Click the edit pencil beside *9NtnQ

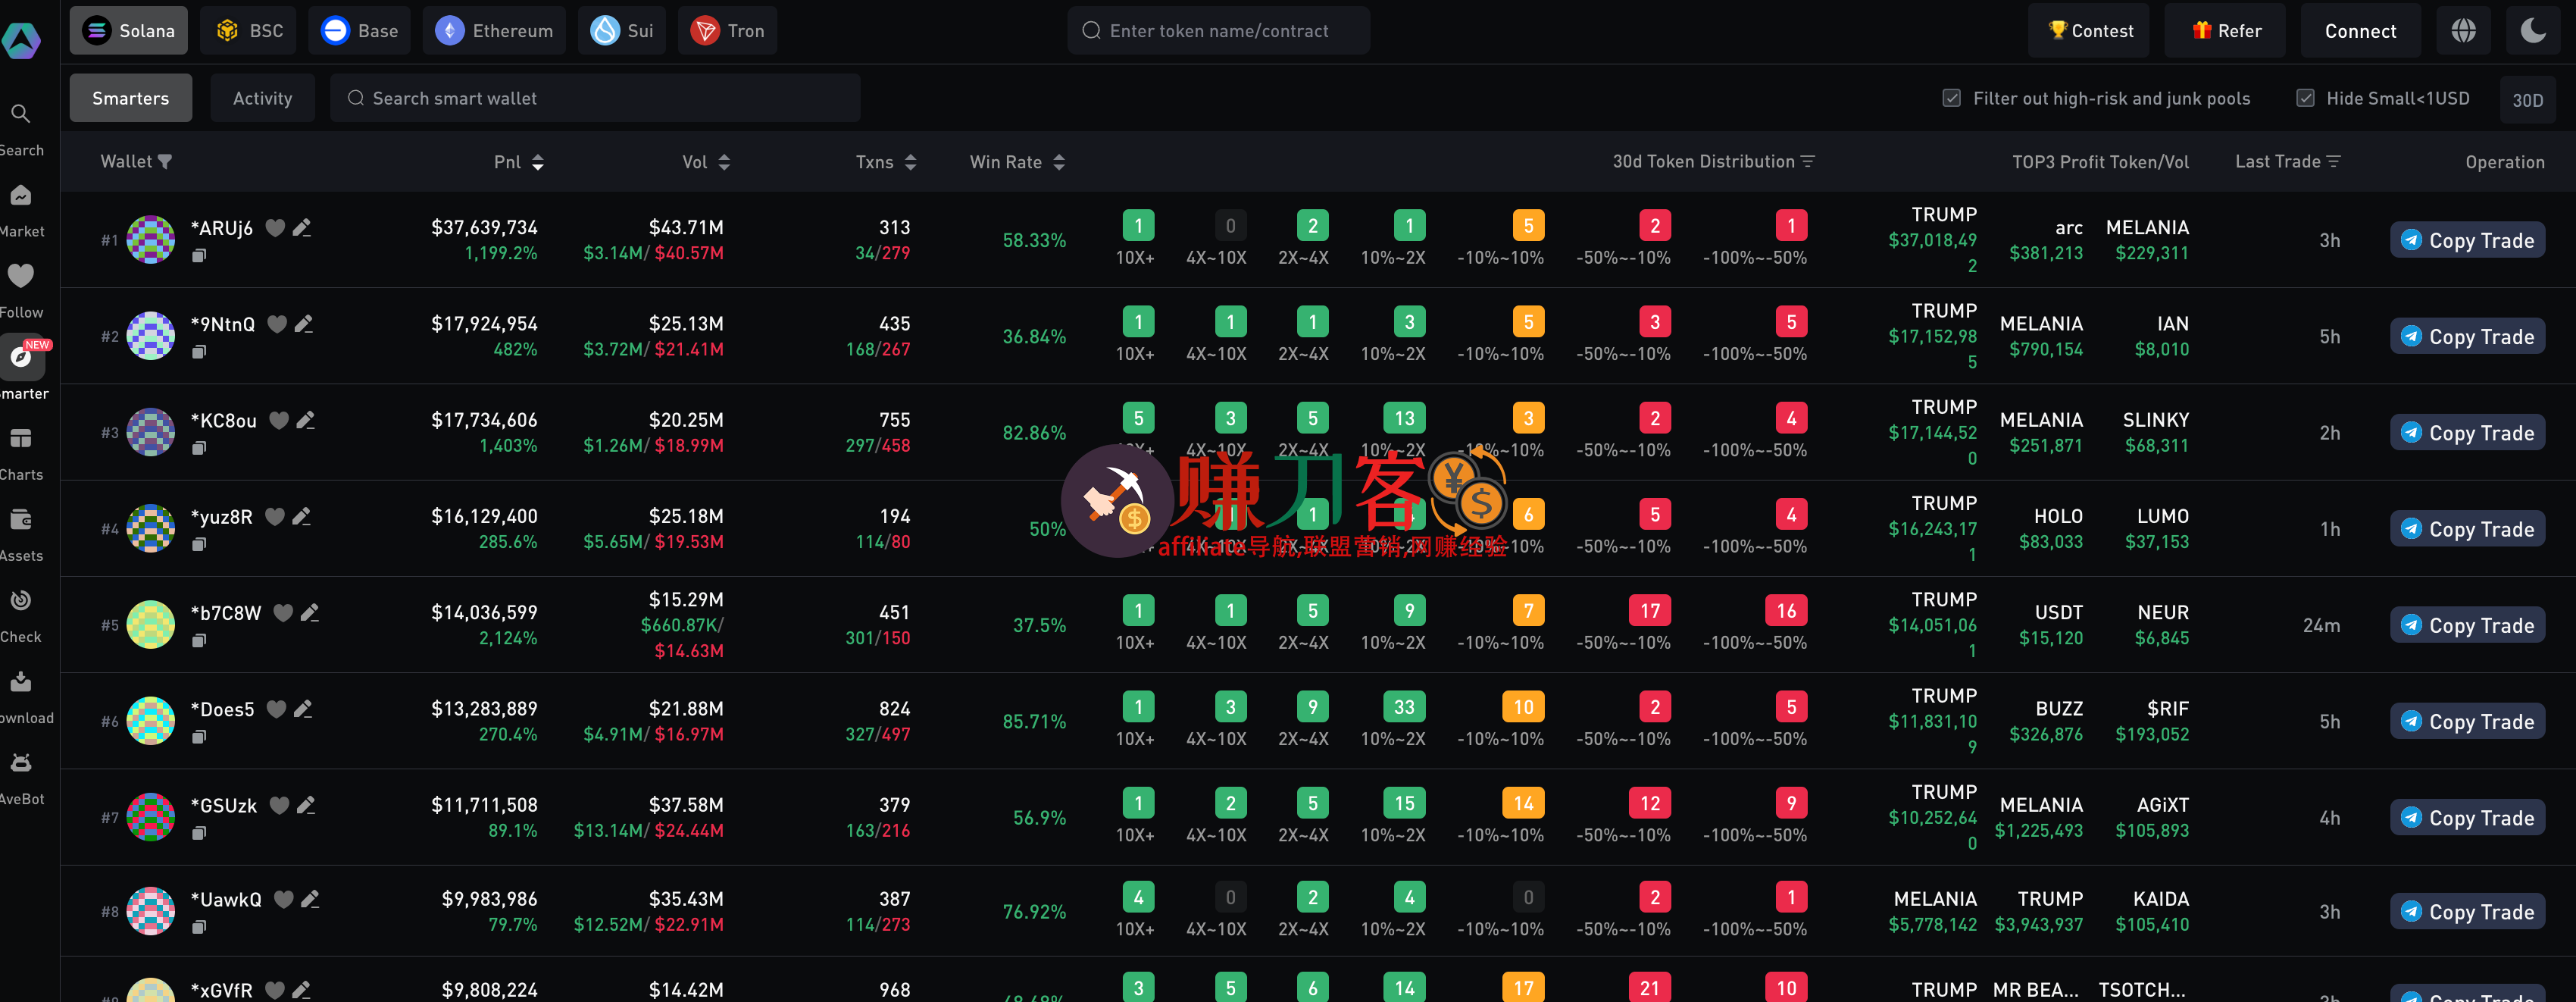(x=304, y=324)
